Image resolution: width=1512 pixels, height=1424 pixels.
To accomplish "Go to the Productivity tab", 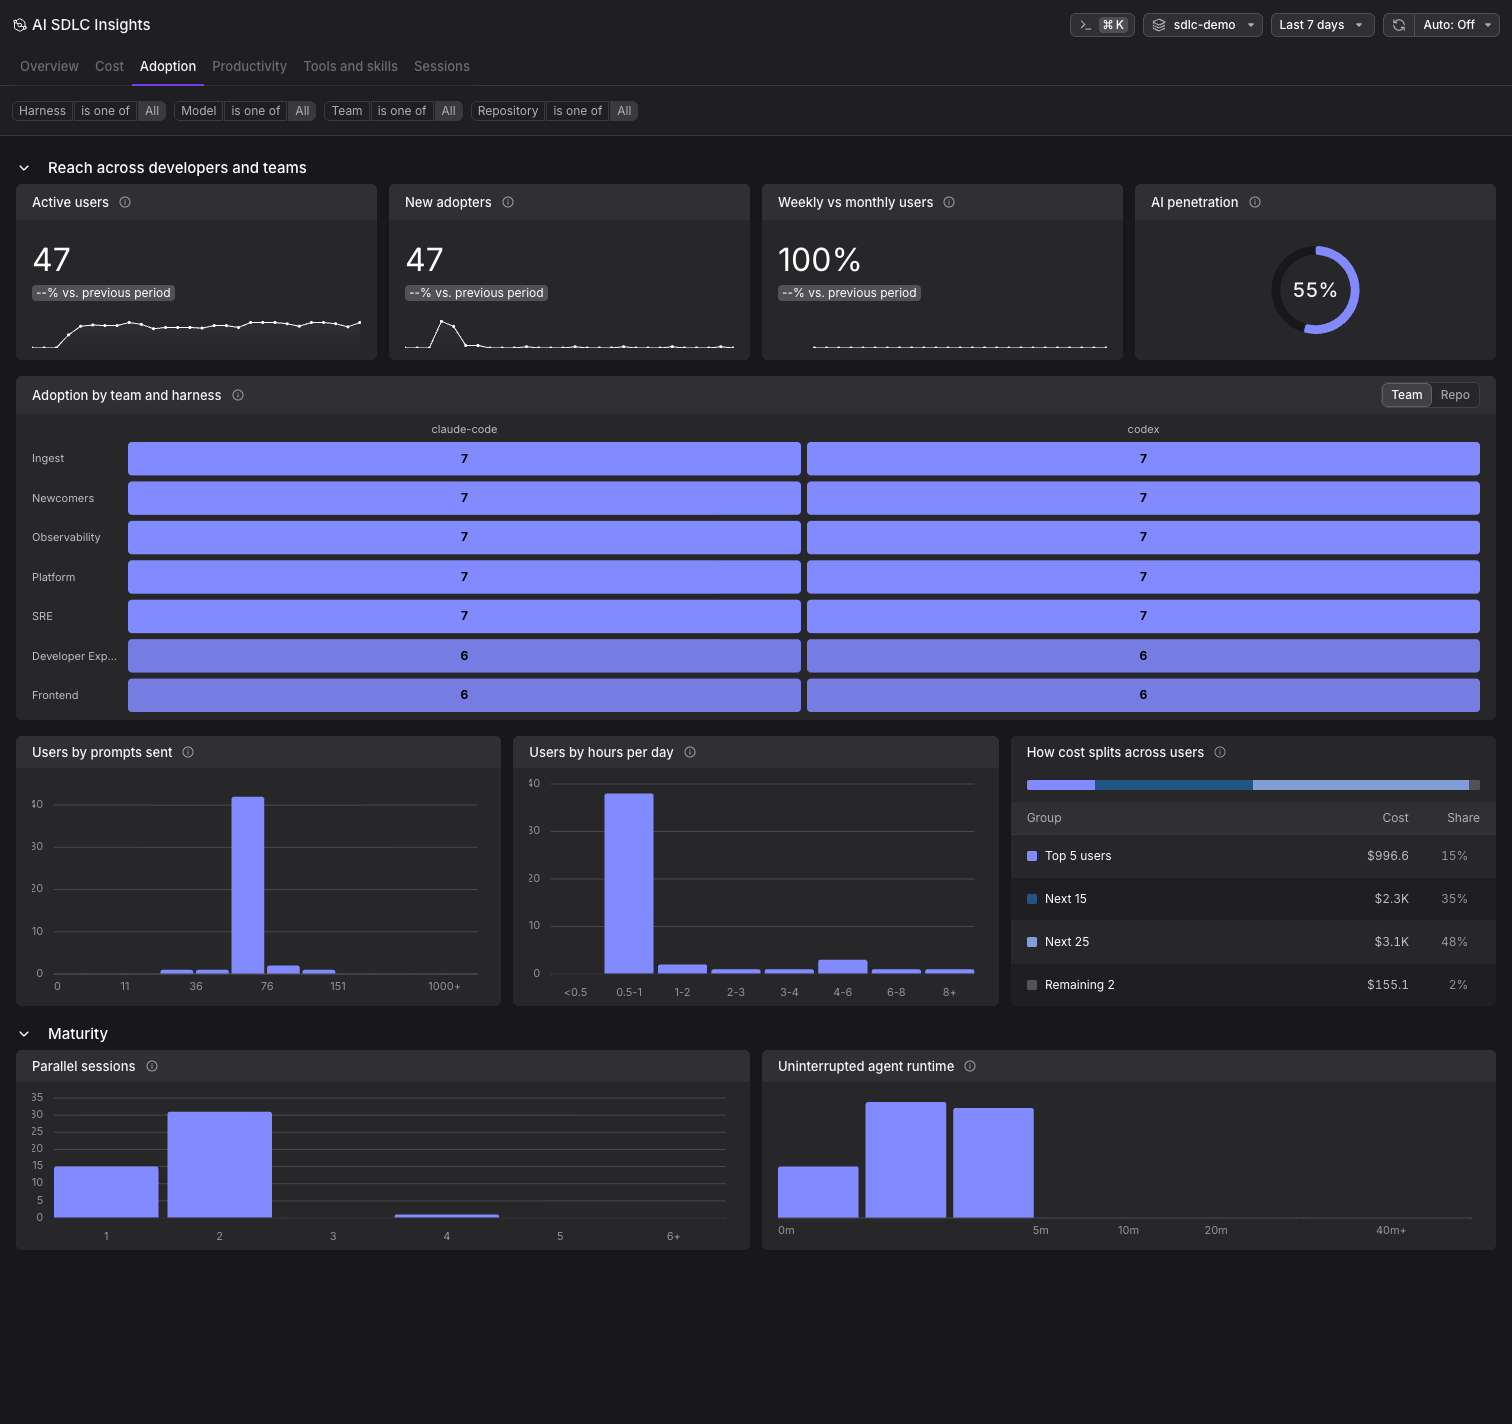I will click(249, 66).
